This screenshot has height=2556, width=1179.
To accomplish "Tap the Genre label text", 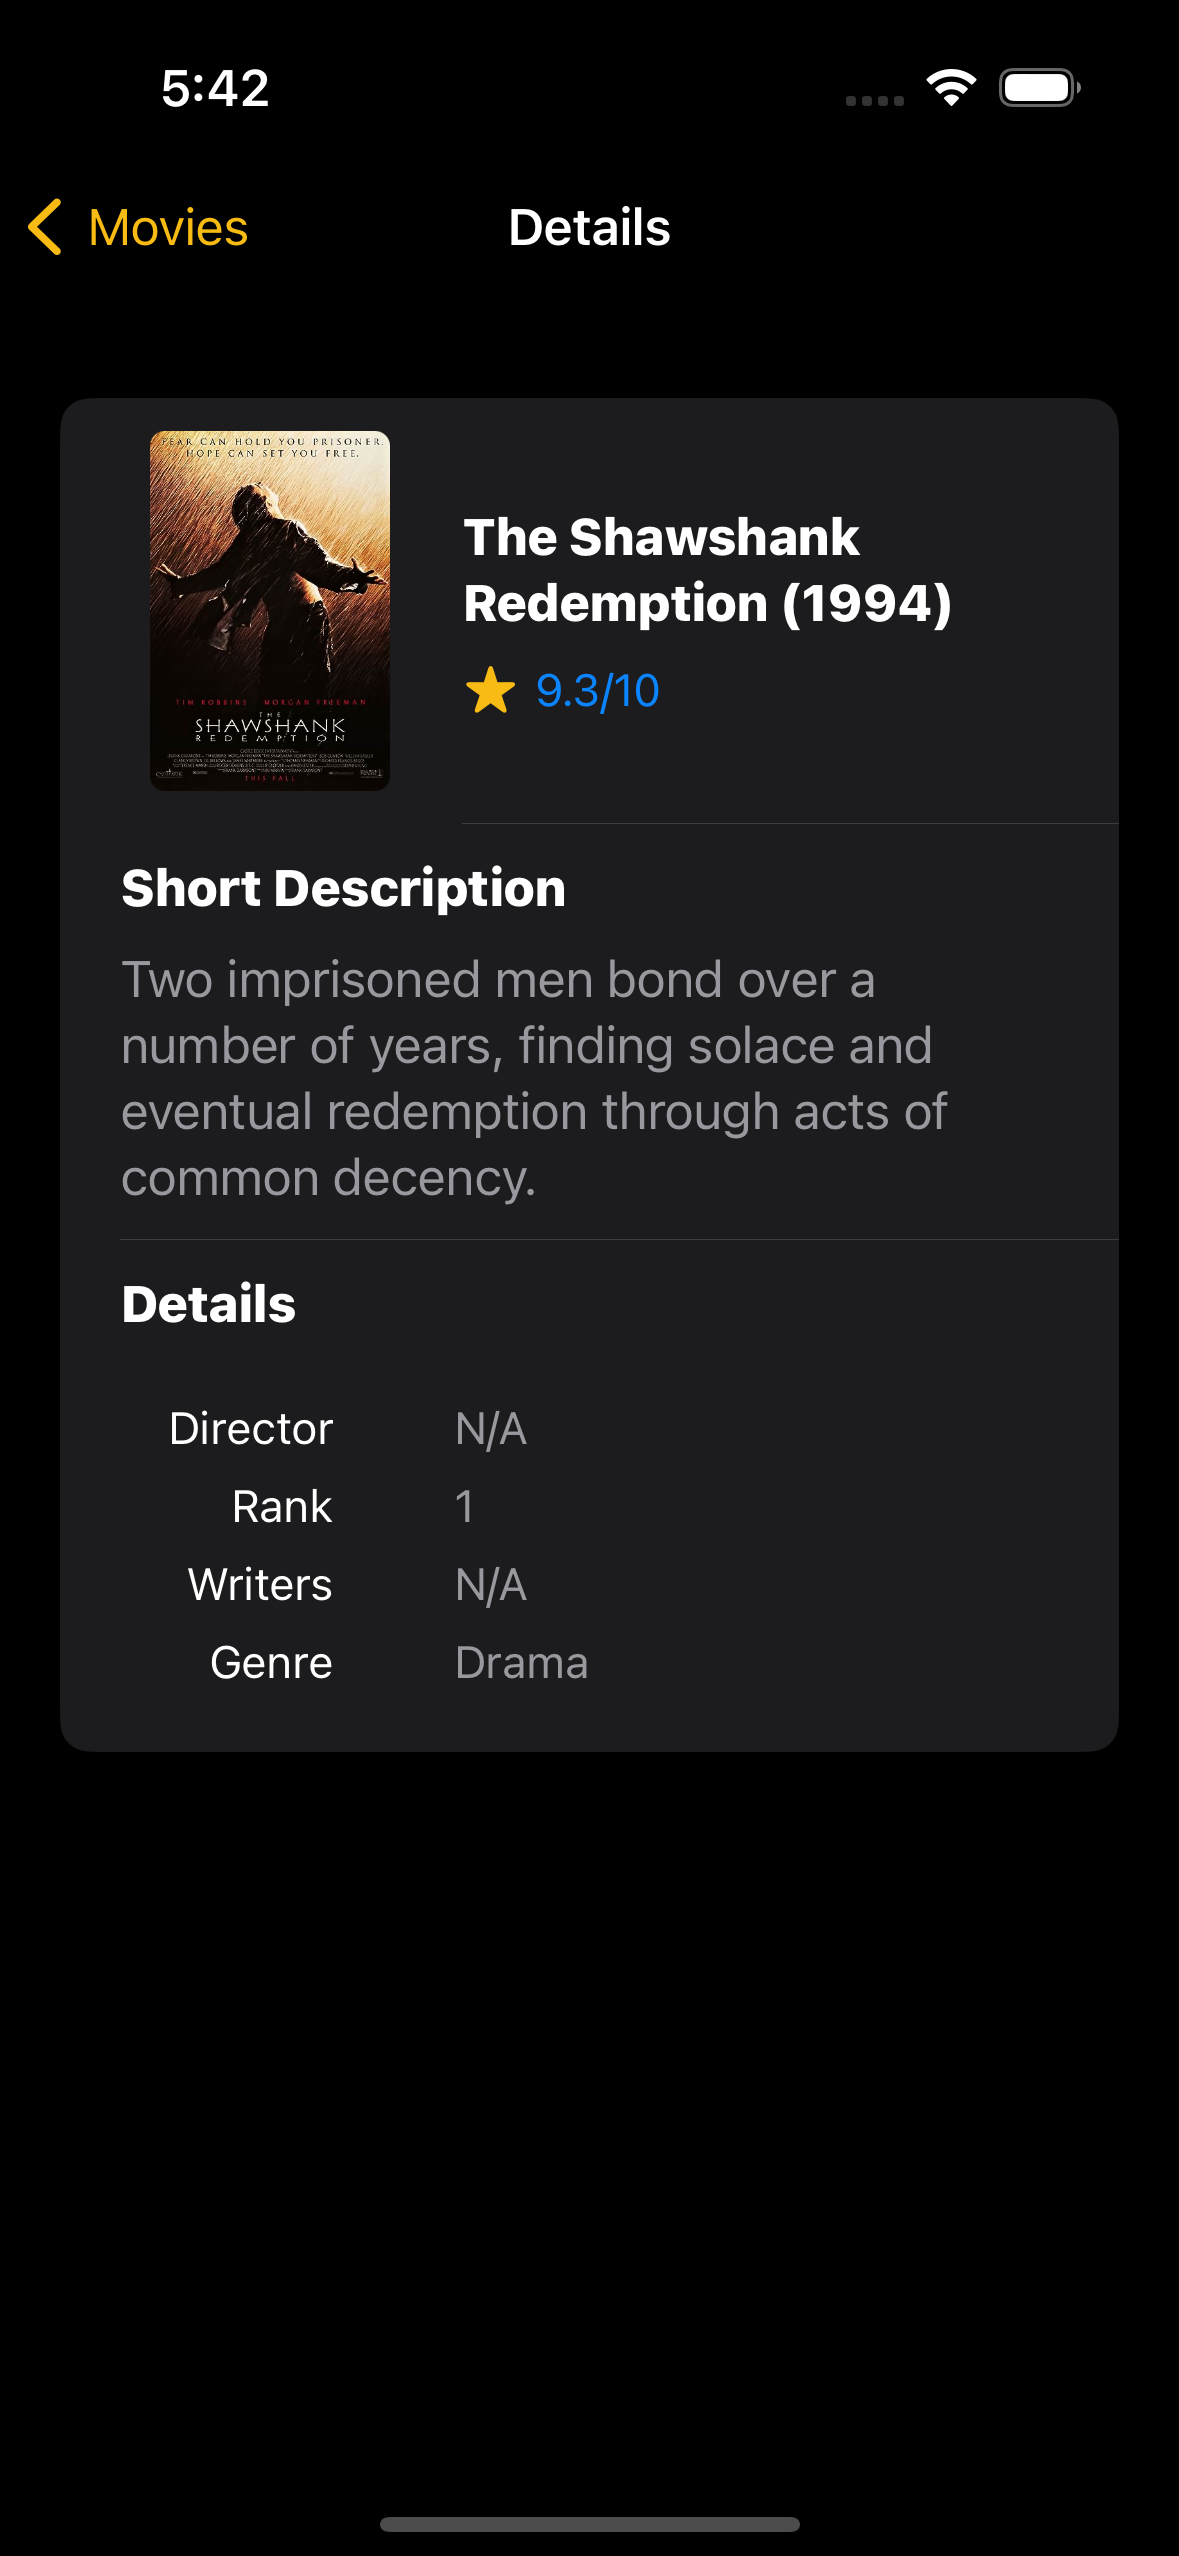I will (x=269, y=1661).
